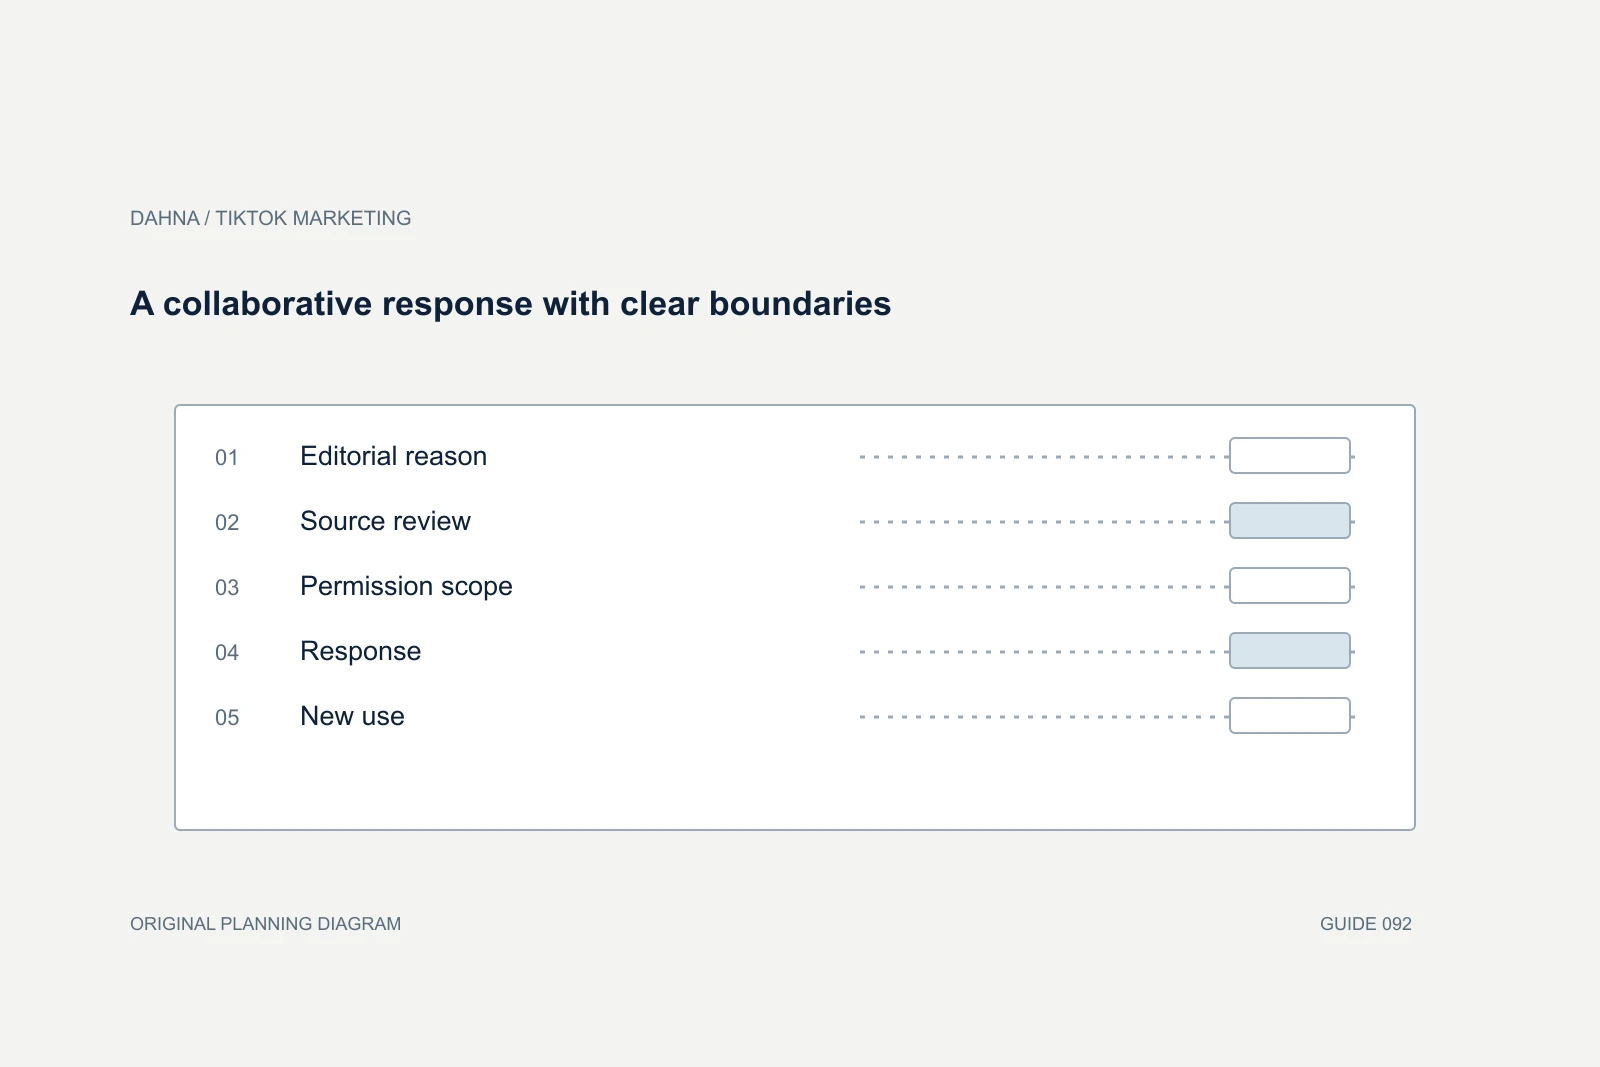Click the empty box beside Editorial reason
This screenshot has width=1600, height=1067.
click(1290, 456)
